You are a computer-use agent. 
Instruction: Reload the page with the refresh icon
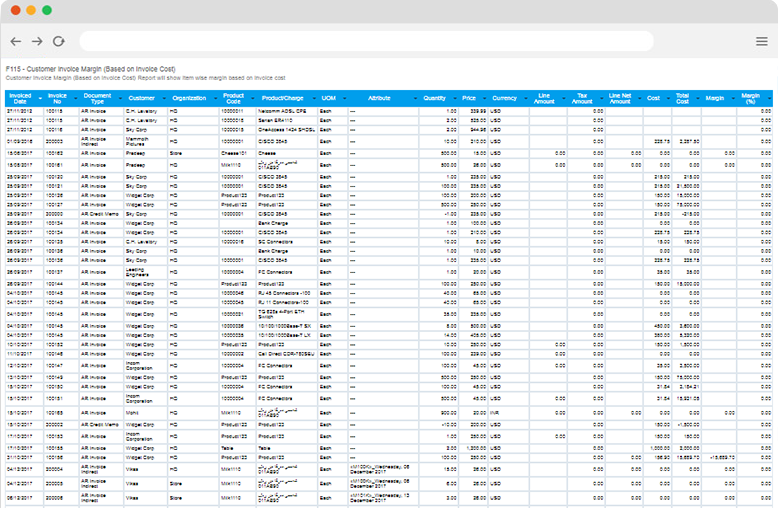(58, 41)
